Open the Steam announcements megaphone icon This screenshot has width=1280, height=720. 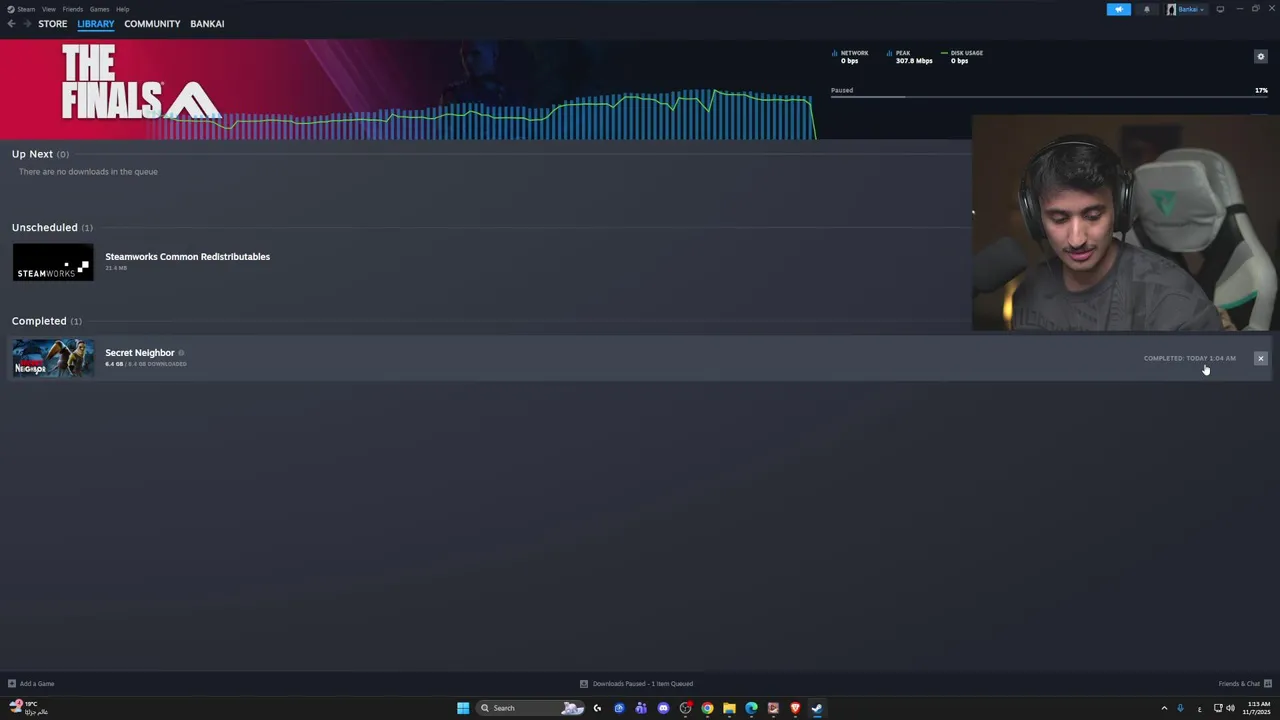1118,9
